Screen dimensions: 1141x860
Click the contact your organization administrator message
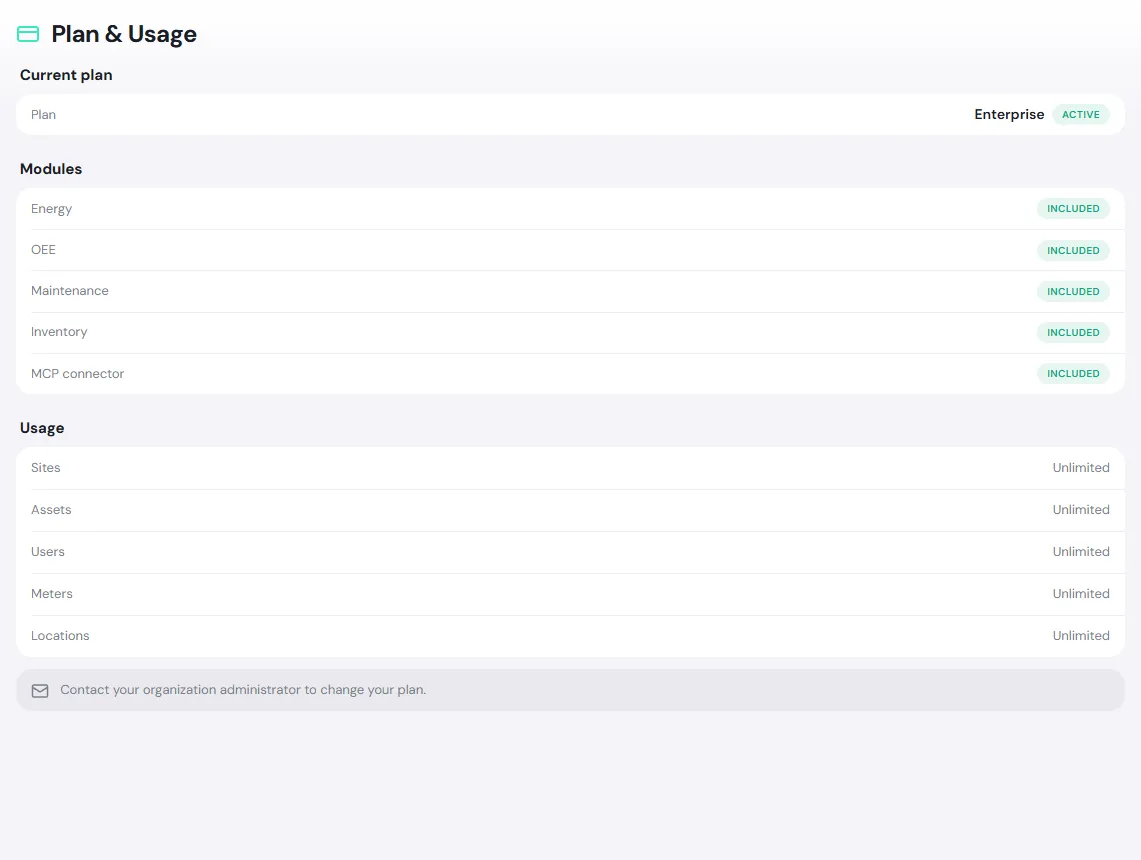click(243, 690)
